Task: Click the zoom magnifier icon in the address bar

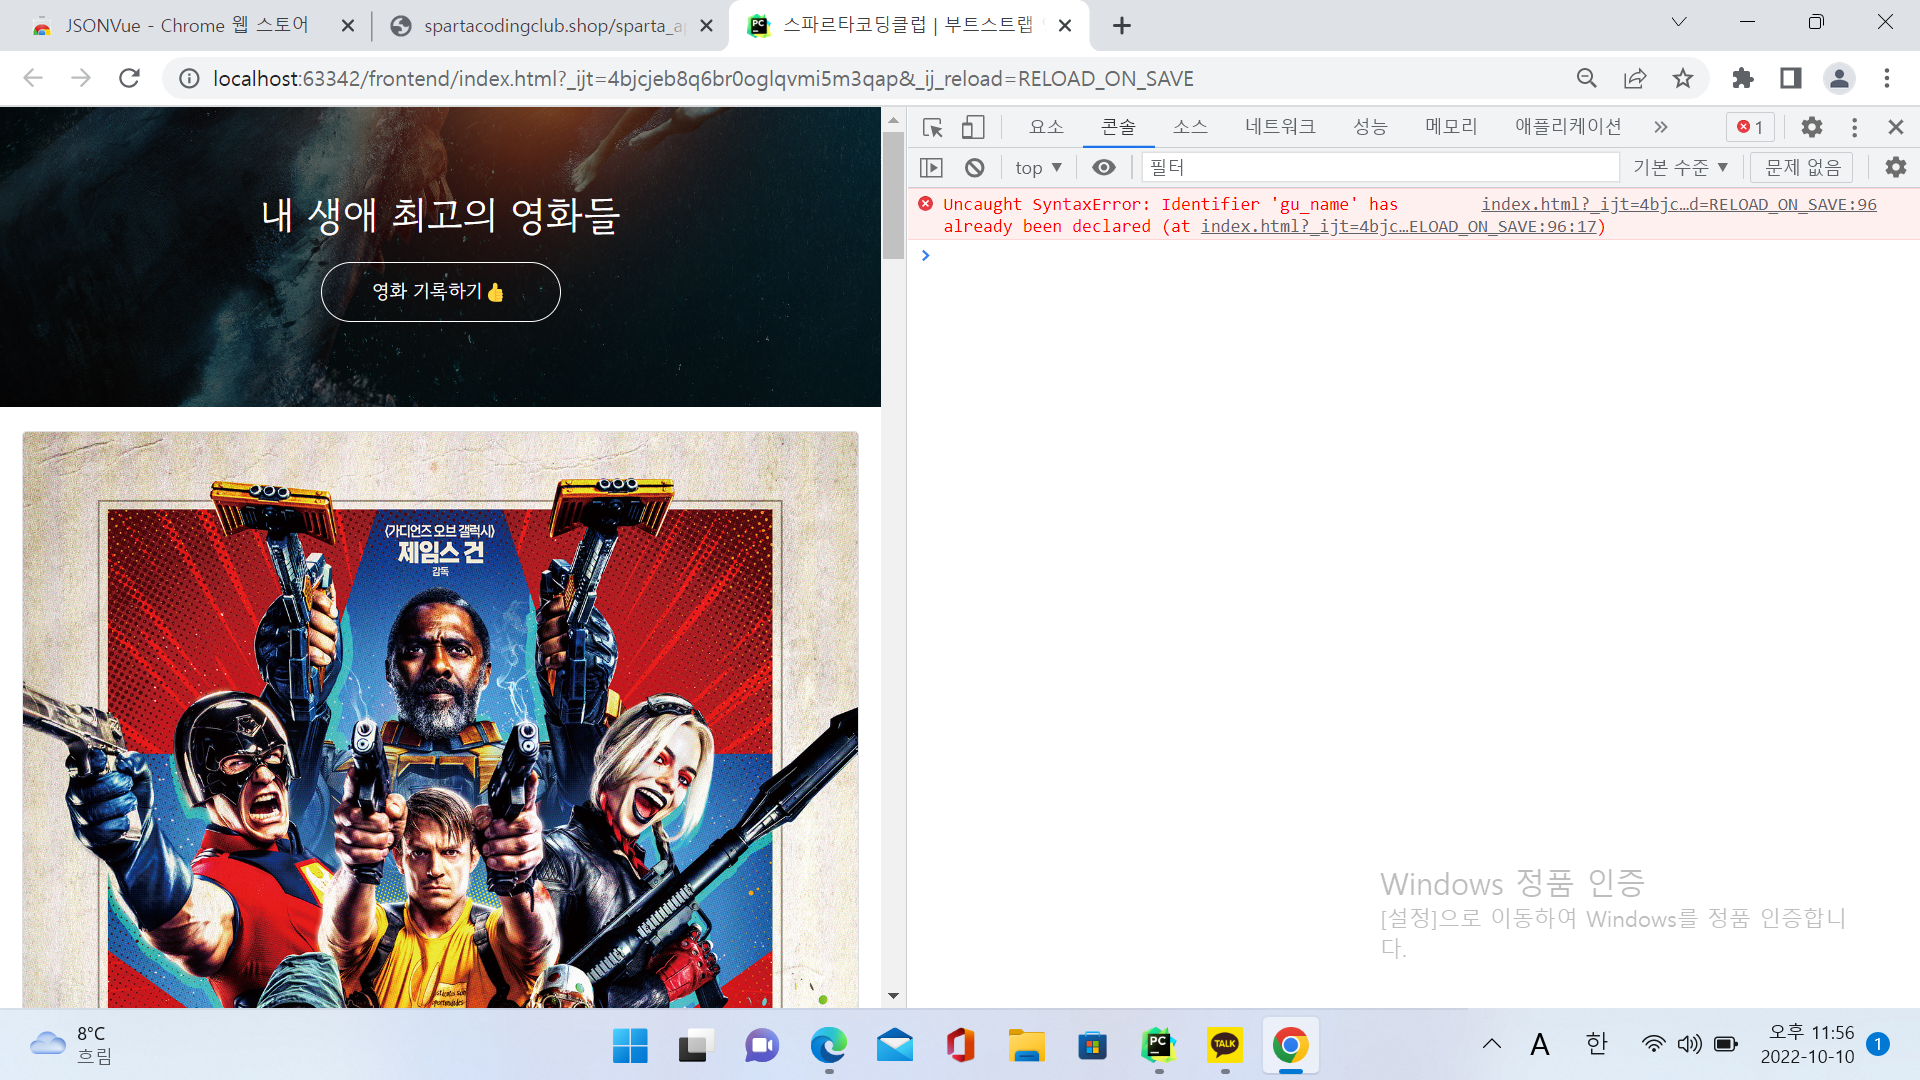Action: (1586, 78)
